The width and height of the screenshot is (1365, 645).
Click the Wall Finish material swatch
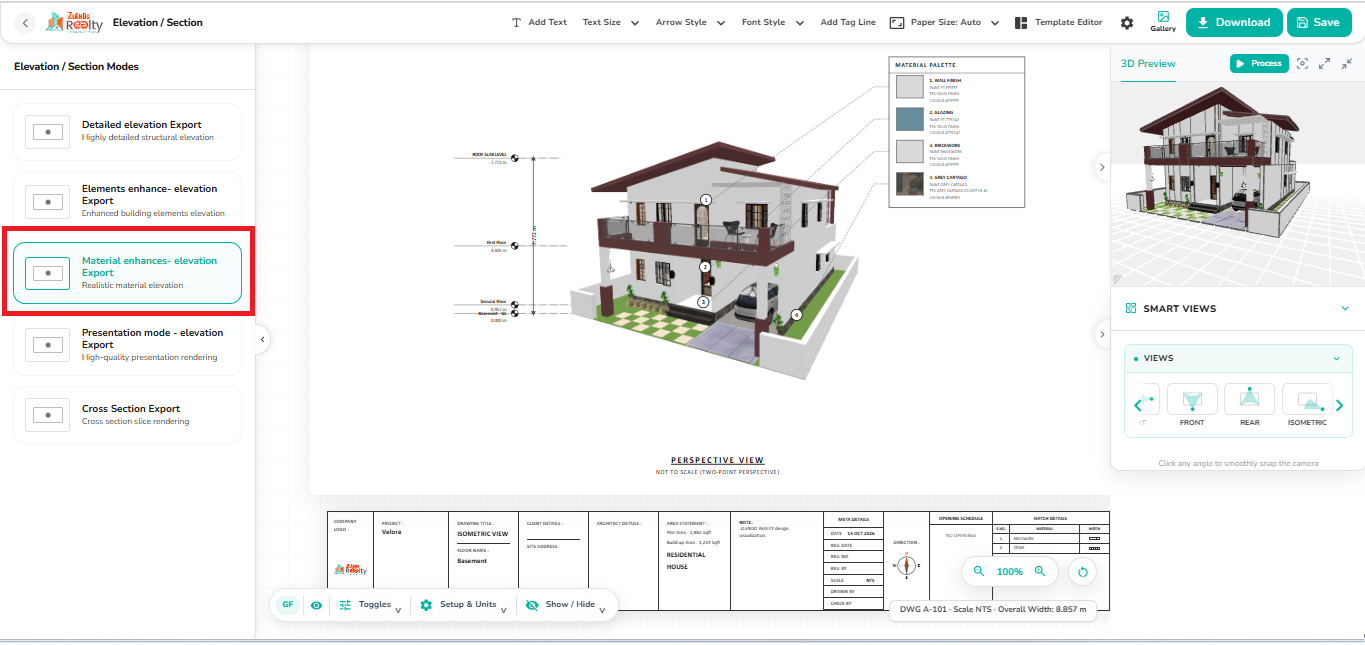coord(909,87)
